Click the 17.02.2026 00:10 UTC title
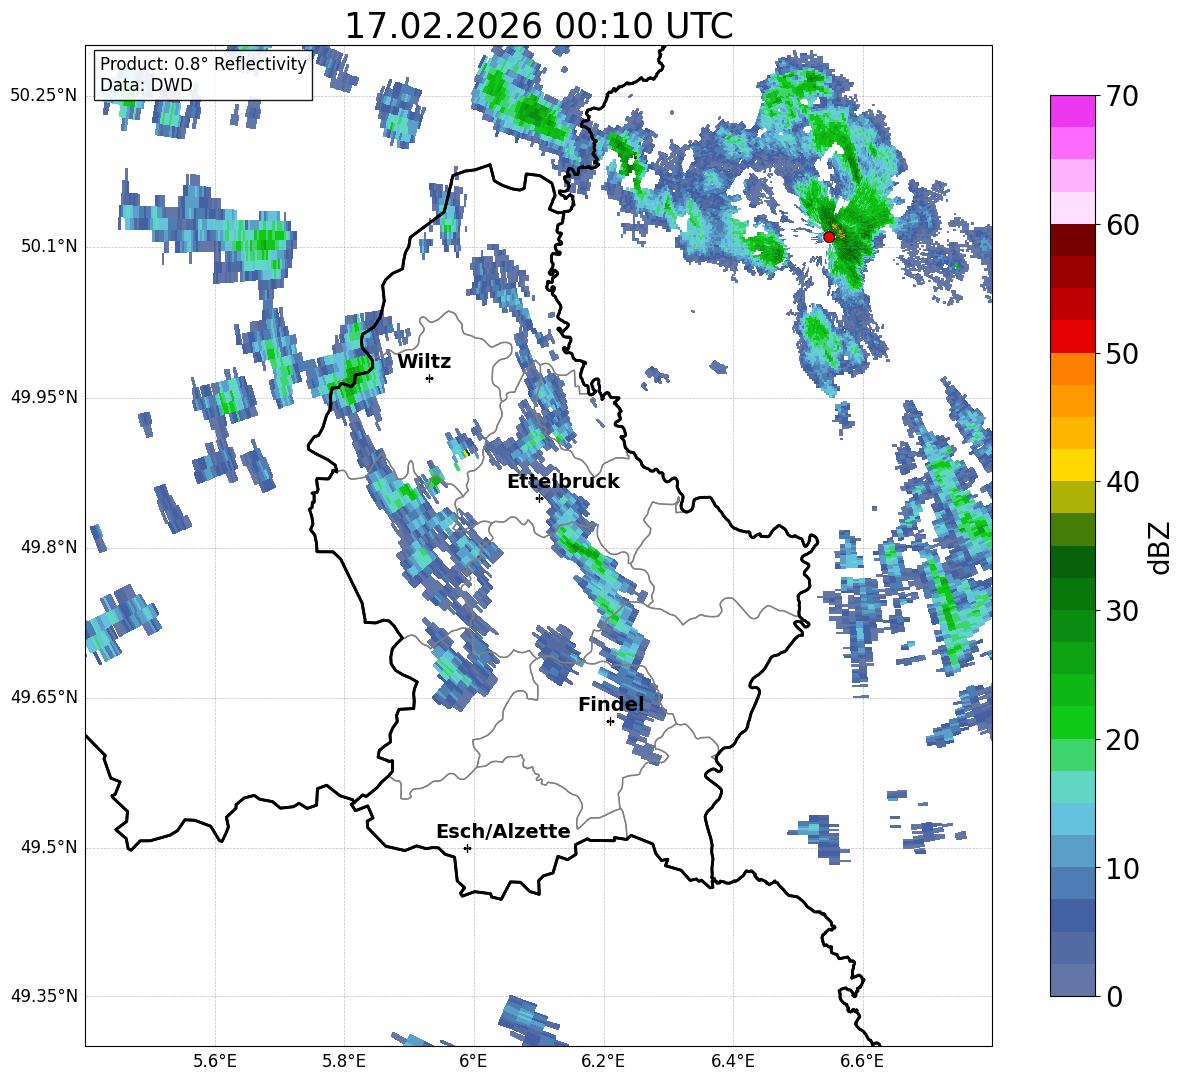Screen dimensions: 1184x1081 coord(538,26)
